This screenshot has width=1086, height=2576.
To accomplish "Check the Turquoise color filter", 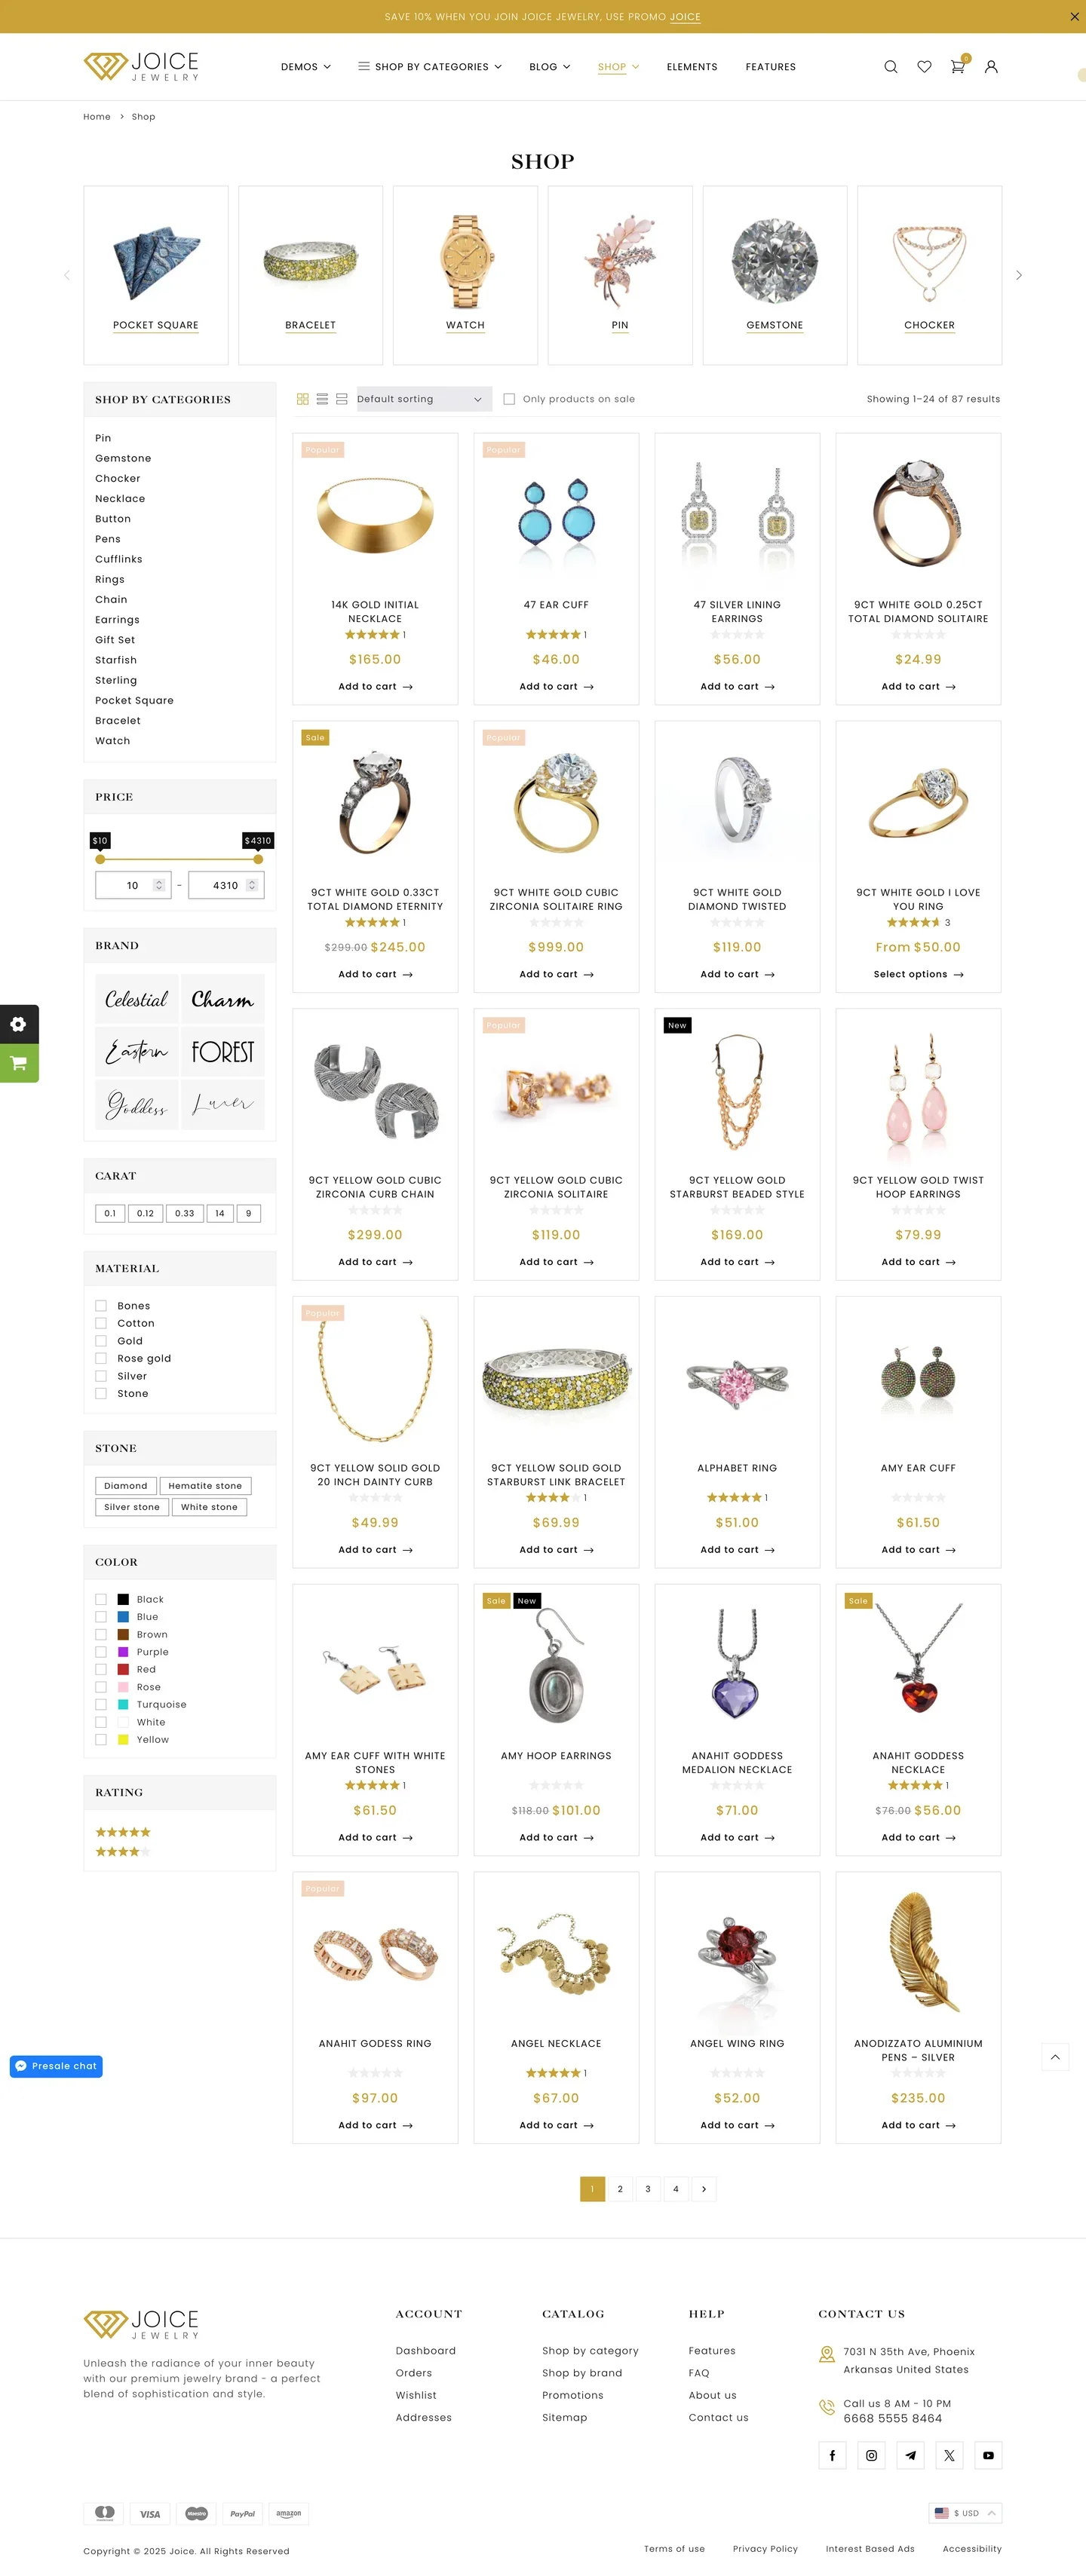I will 101,1704.
